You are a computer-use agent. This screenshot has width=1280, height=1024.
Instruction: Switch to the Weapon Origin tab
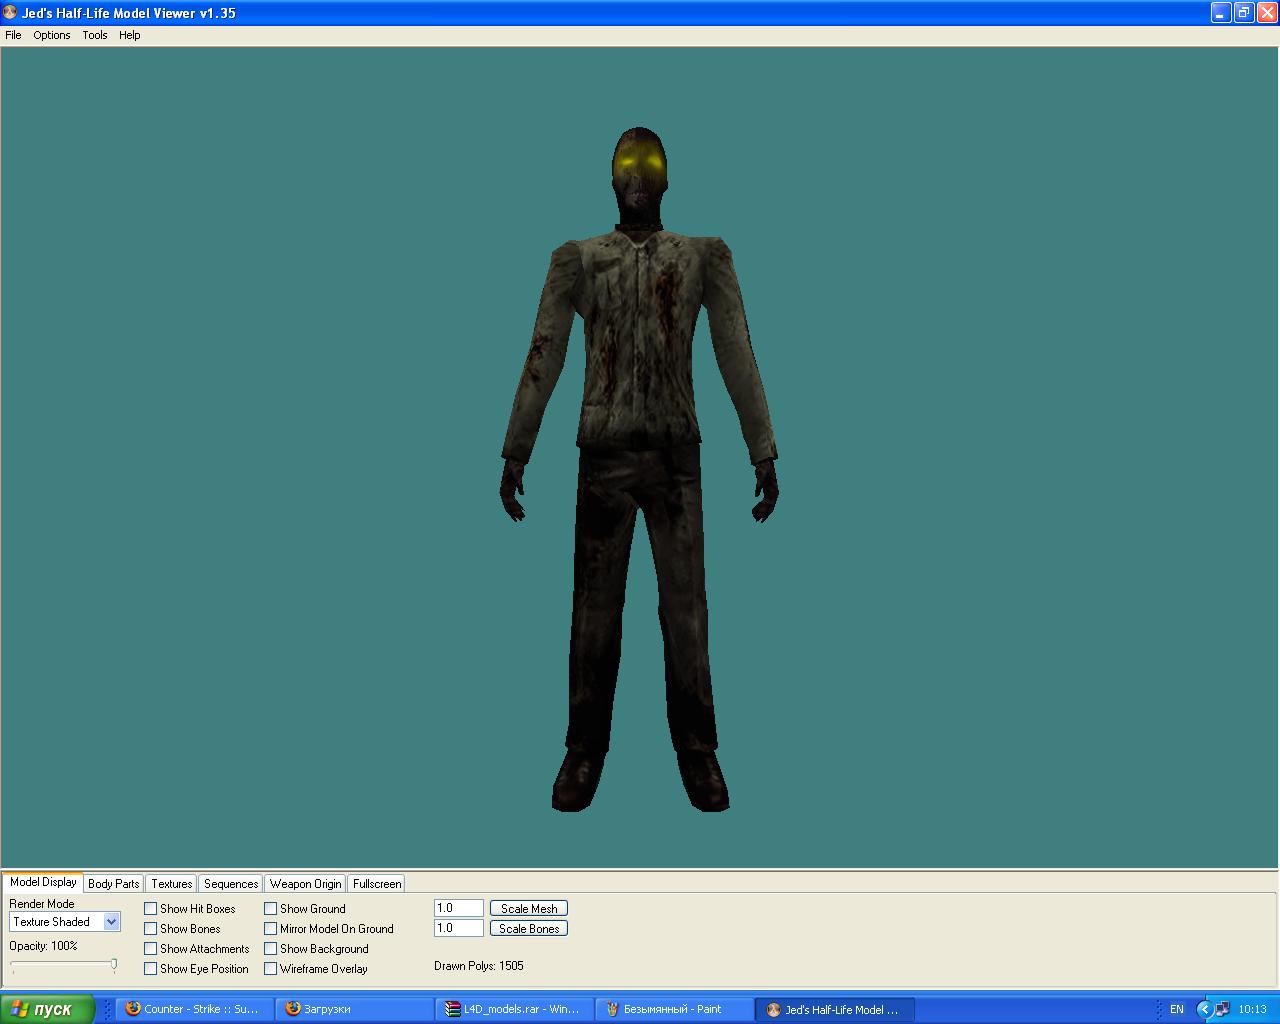[x=305, y=884]
